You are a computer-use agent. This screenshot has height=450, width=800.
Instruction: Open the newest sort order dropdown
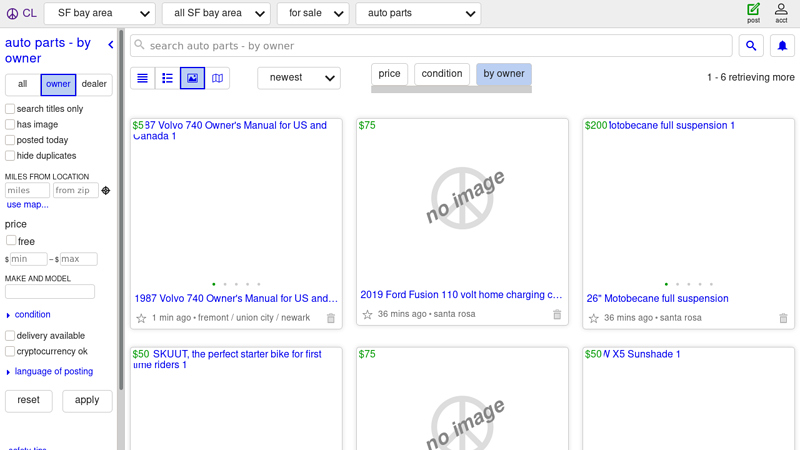tap(299, 78)
